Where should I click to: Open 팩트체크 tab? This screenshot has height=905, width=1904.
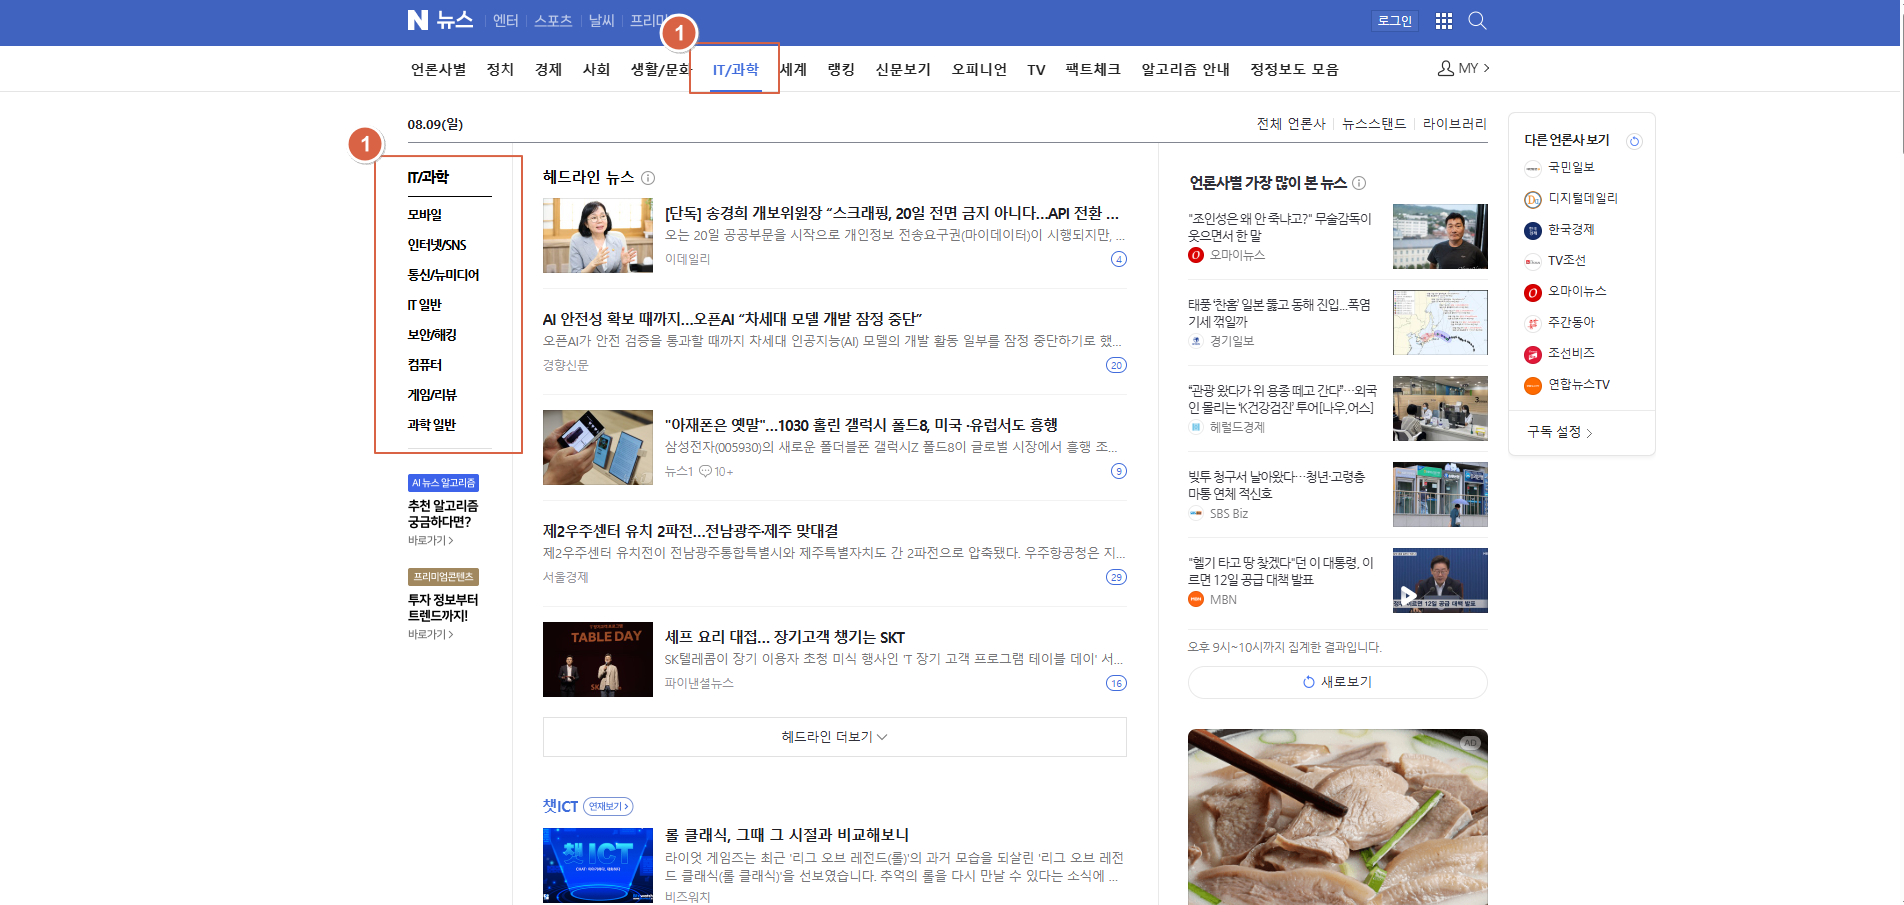pyautogui.click(x=1093, y=69)
